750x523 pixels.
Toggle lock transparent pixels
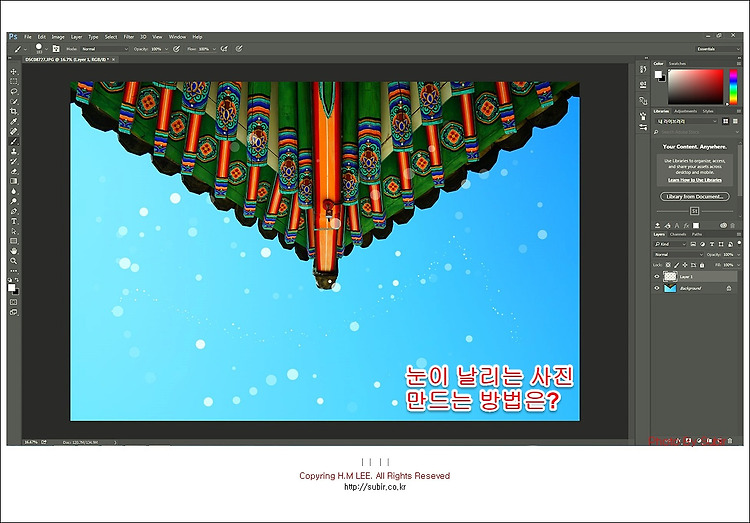(x=668, y=265)
